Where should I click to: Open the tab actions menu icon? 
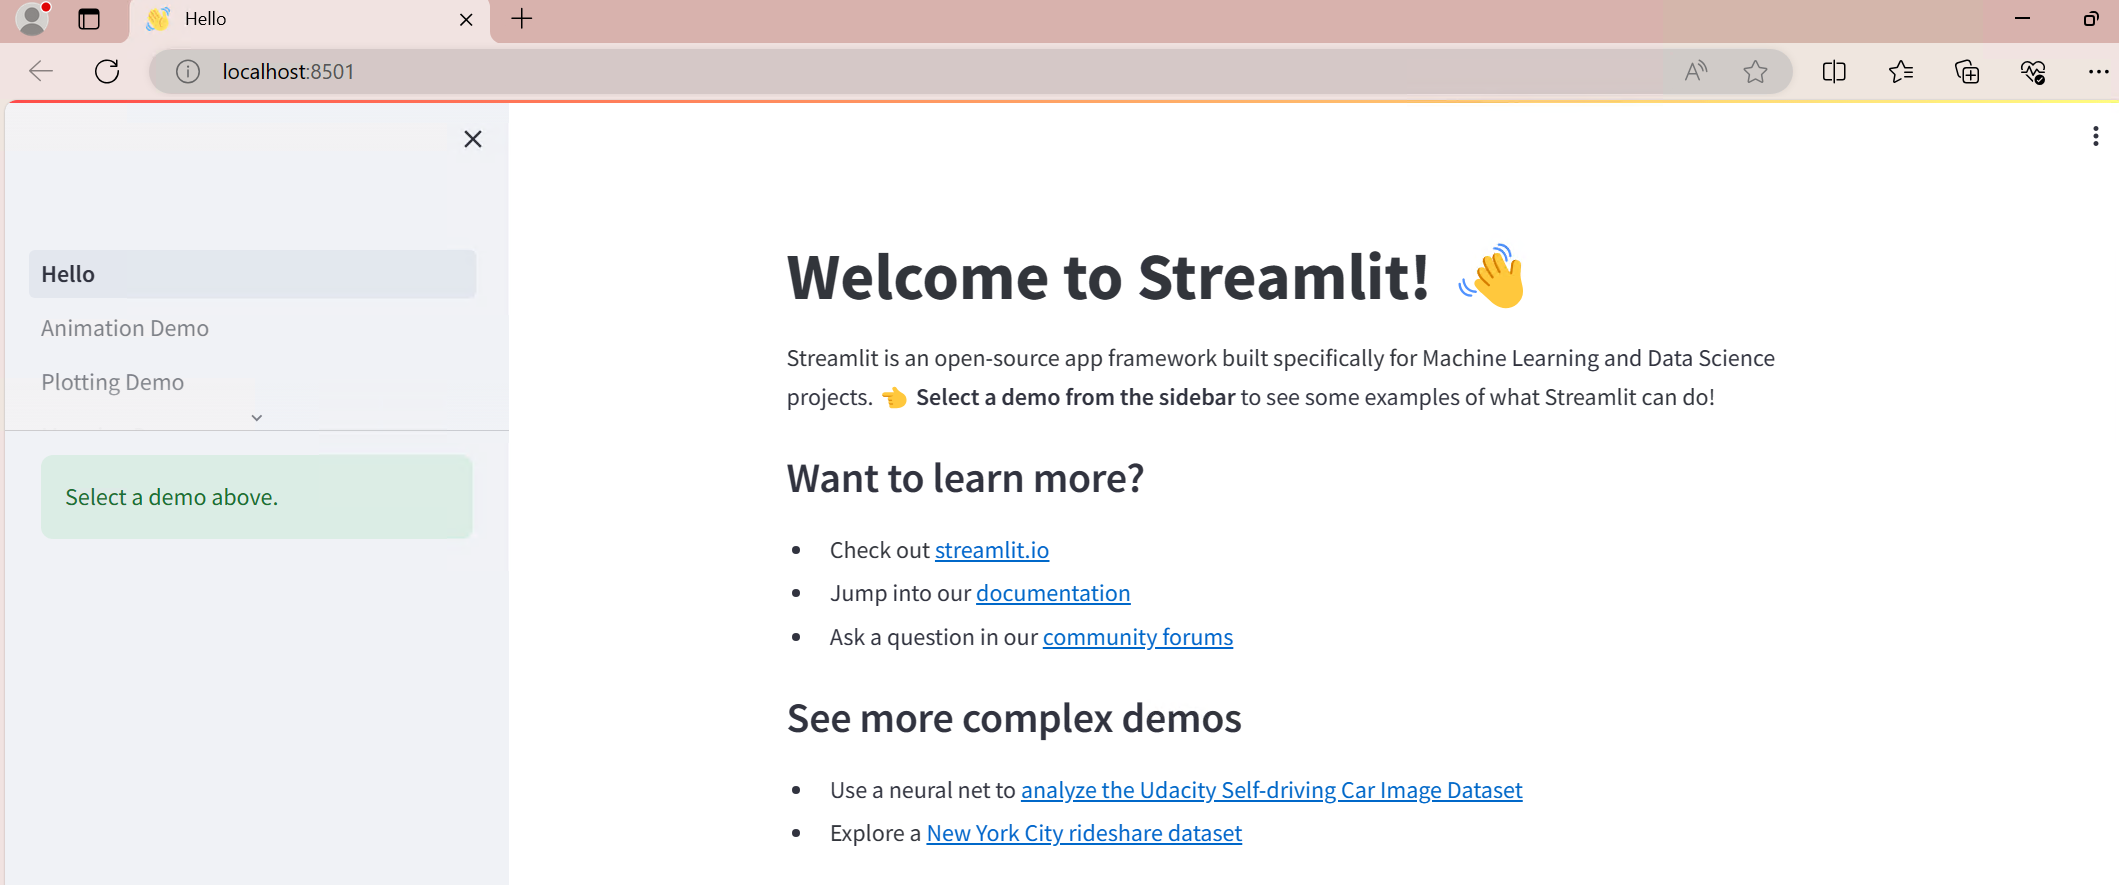tap(89, 19)
